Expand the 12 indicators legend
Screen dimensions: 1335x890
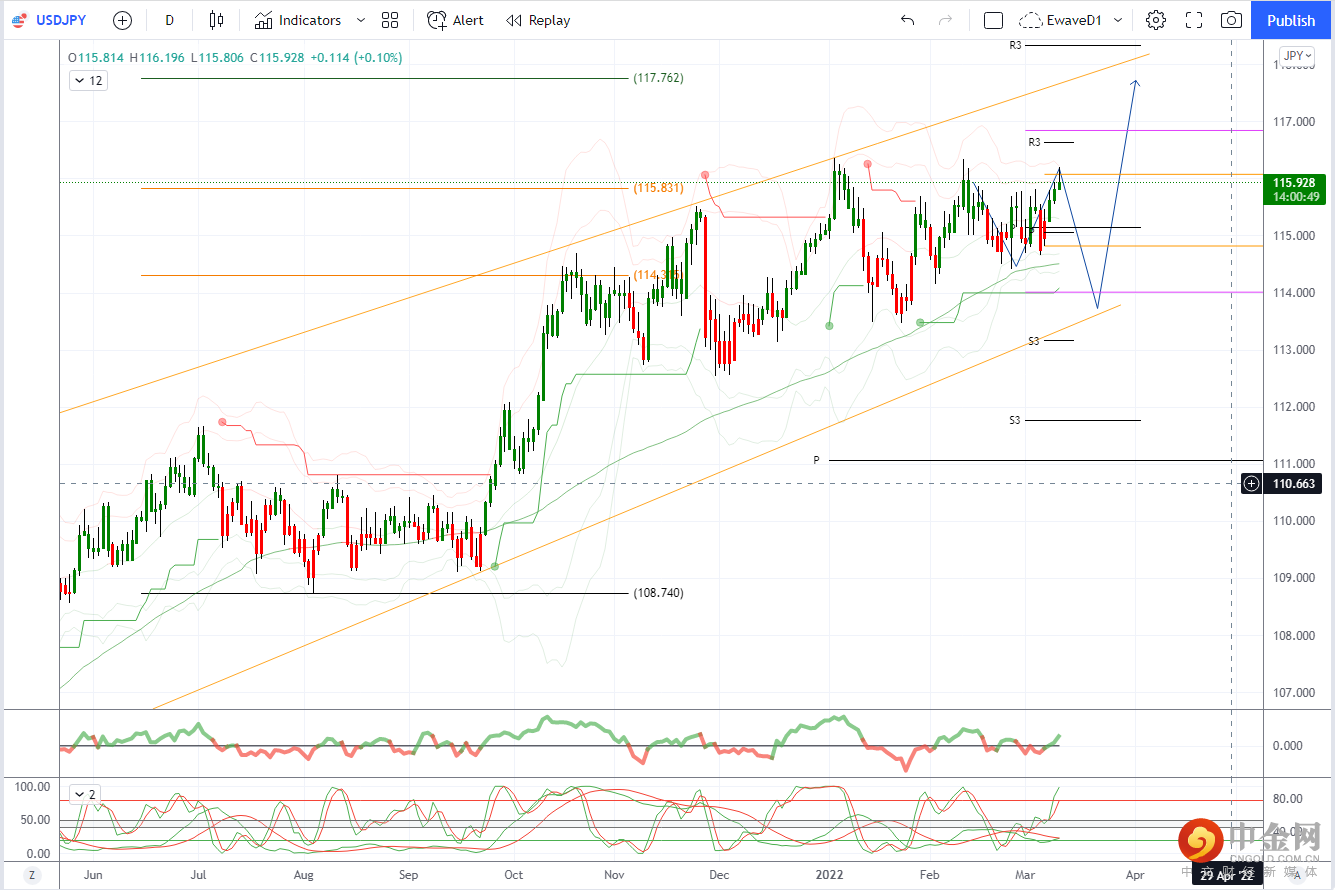coord(88,81)
